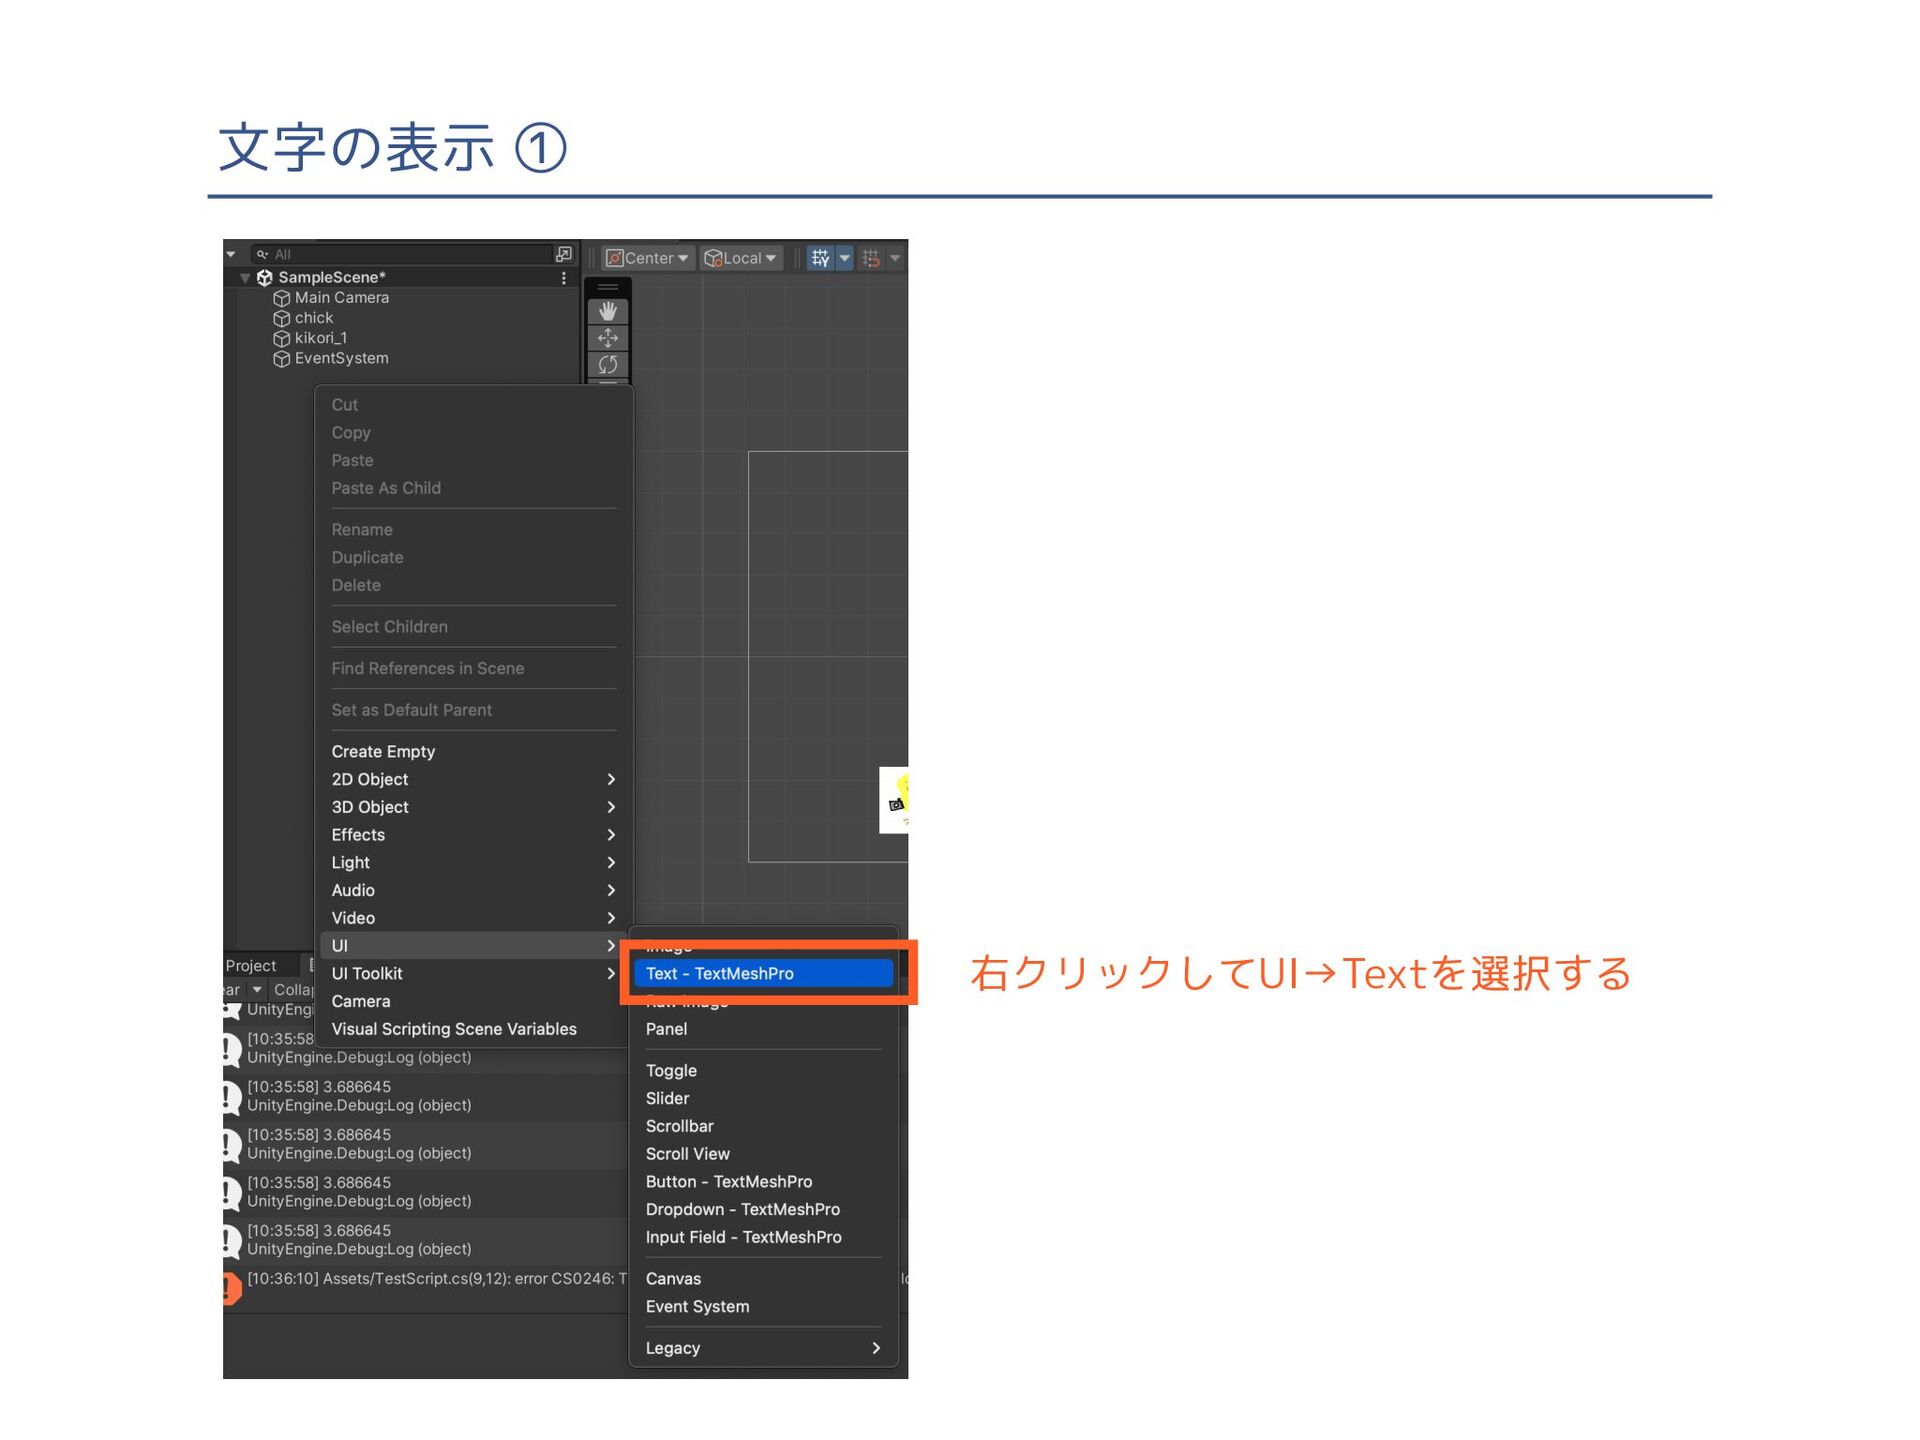
Task: Switch to the Project tab
Action: [x=251, y=965]
